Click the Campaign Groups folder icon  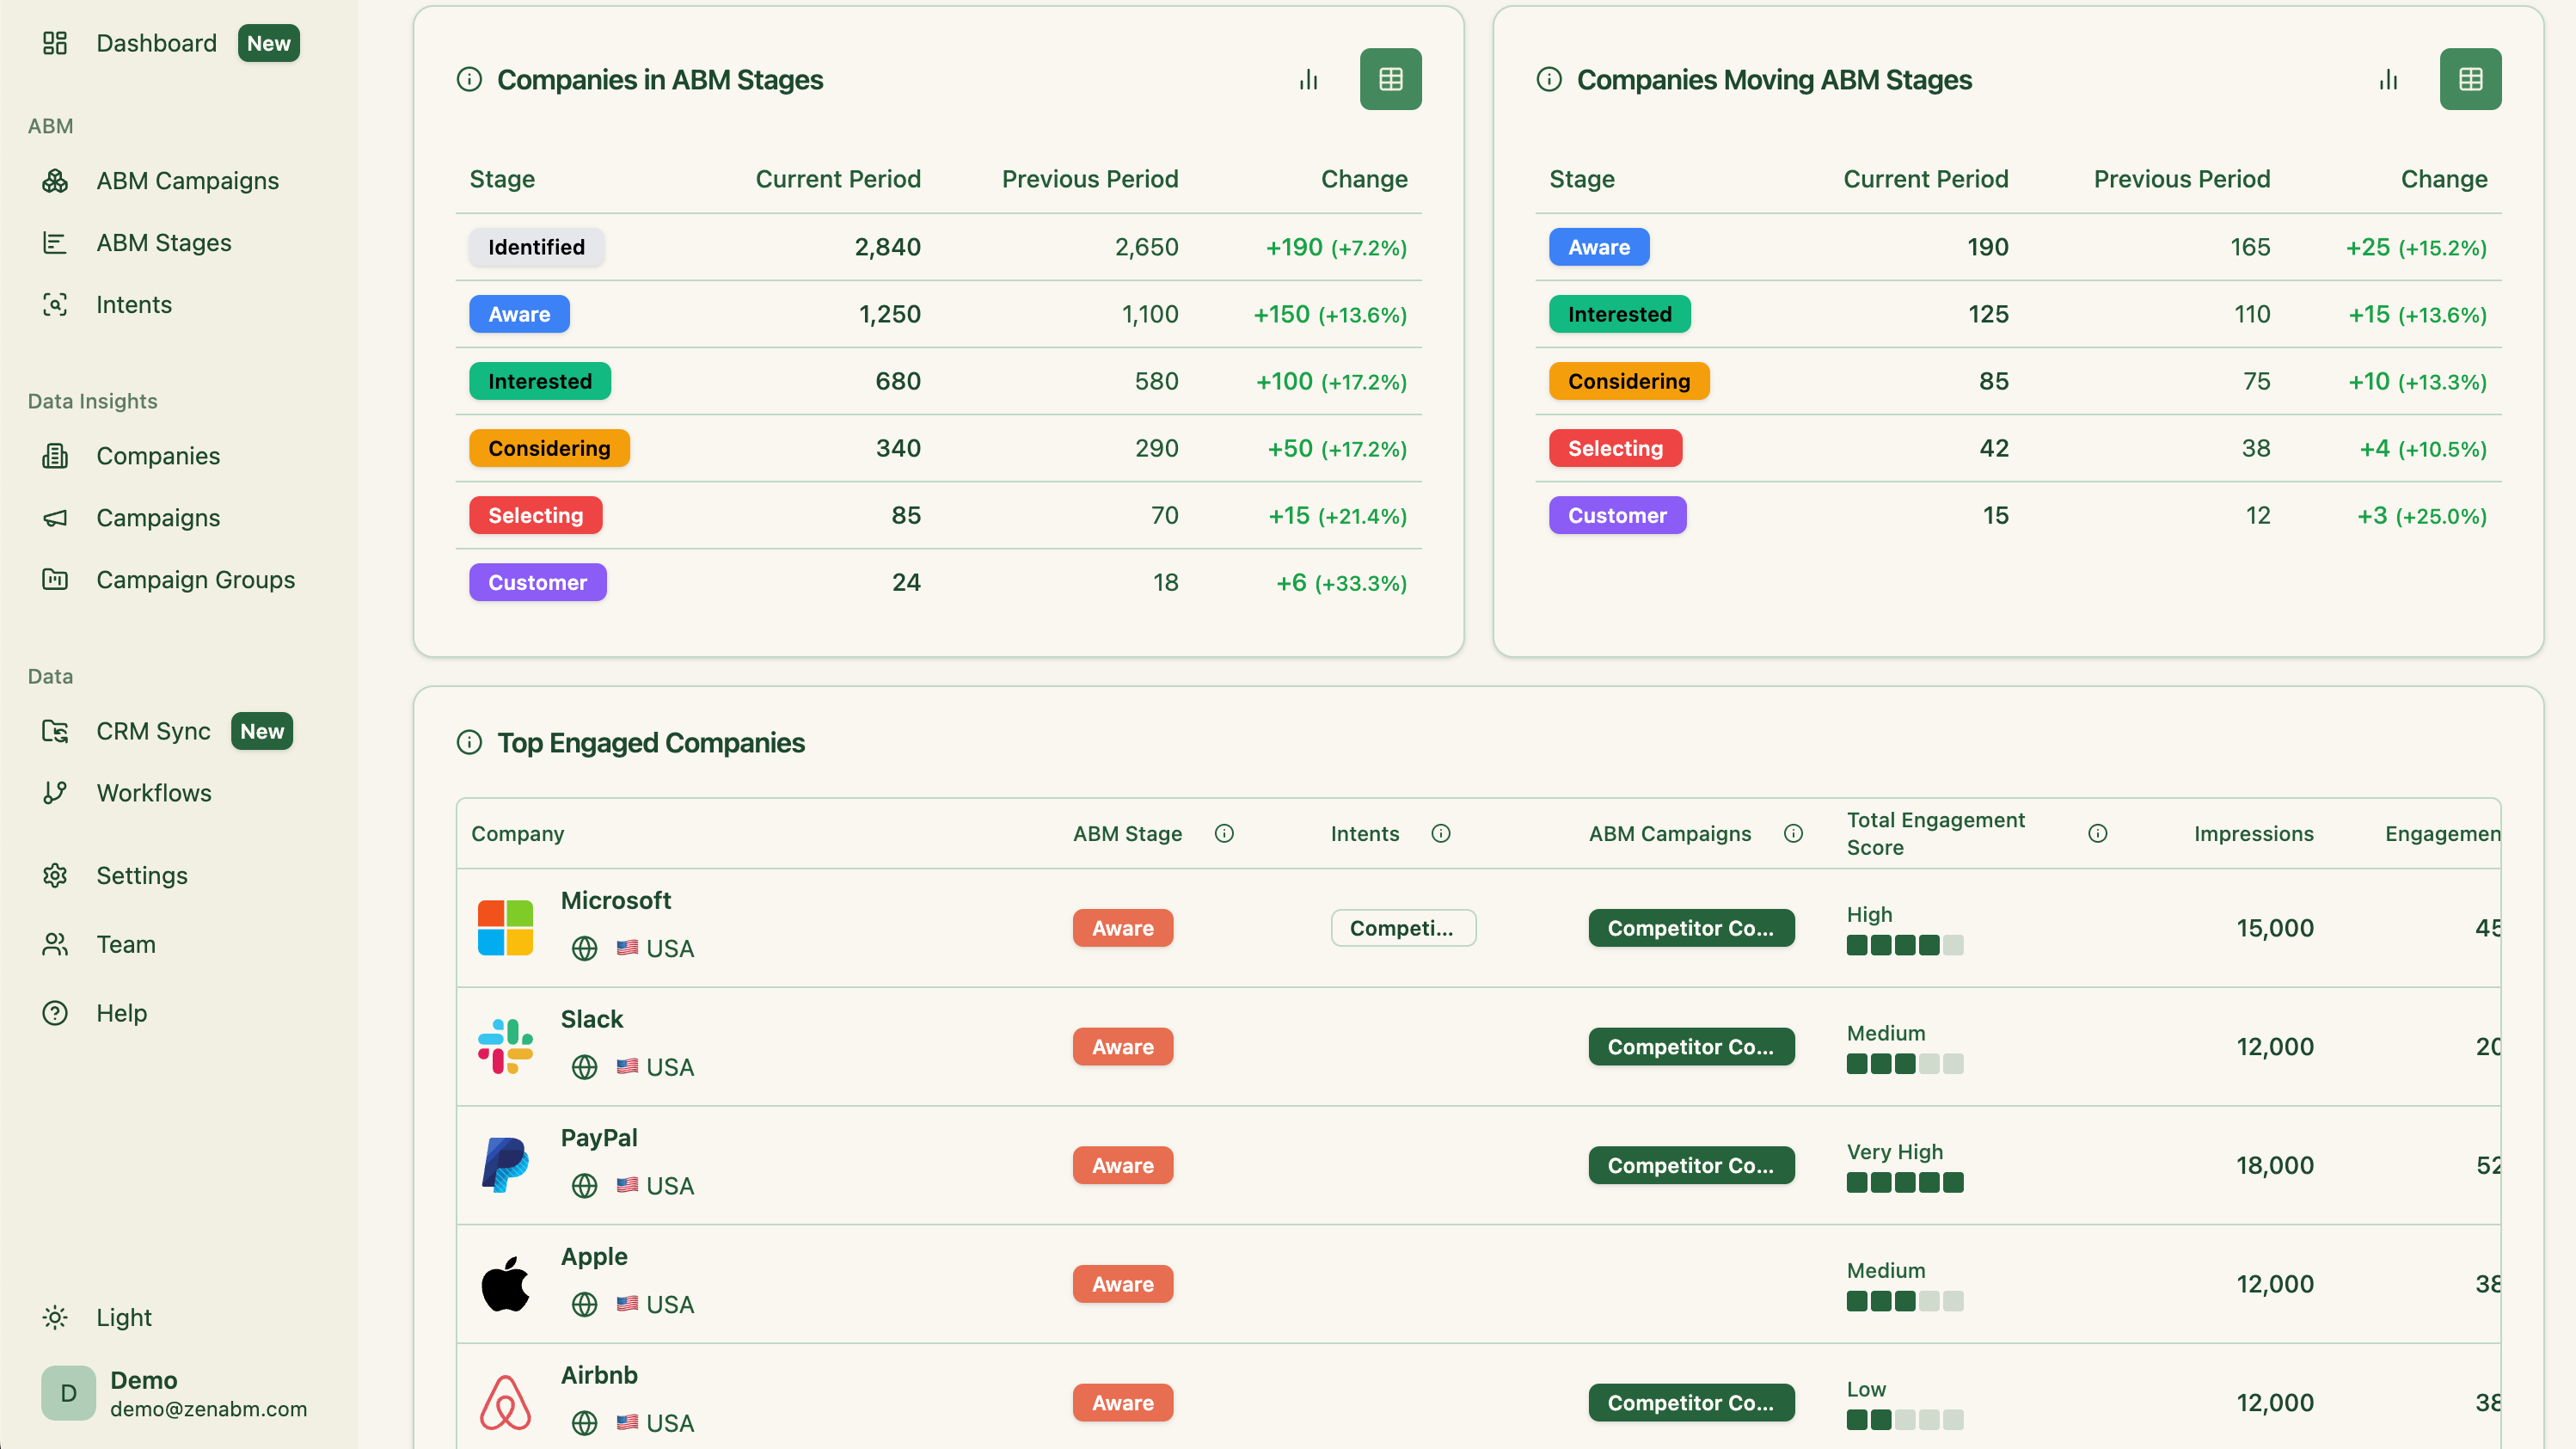[x=55, y=580]
